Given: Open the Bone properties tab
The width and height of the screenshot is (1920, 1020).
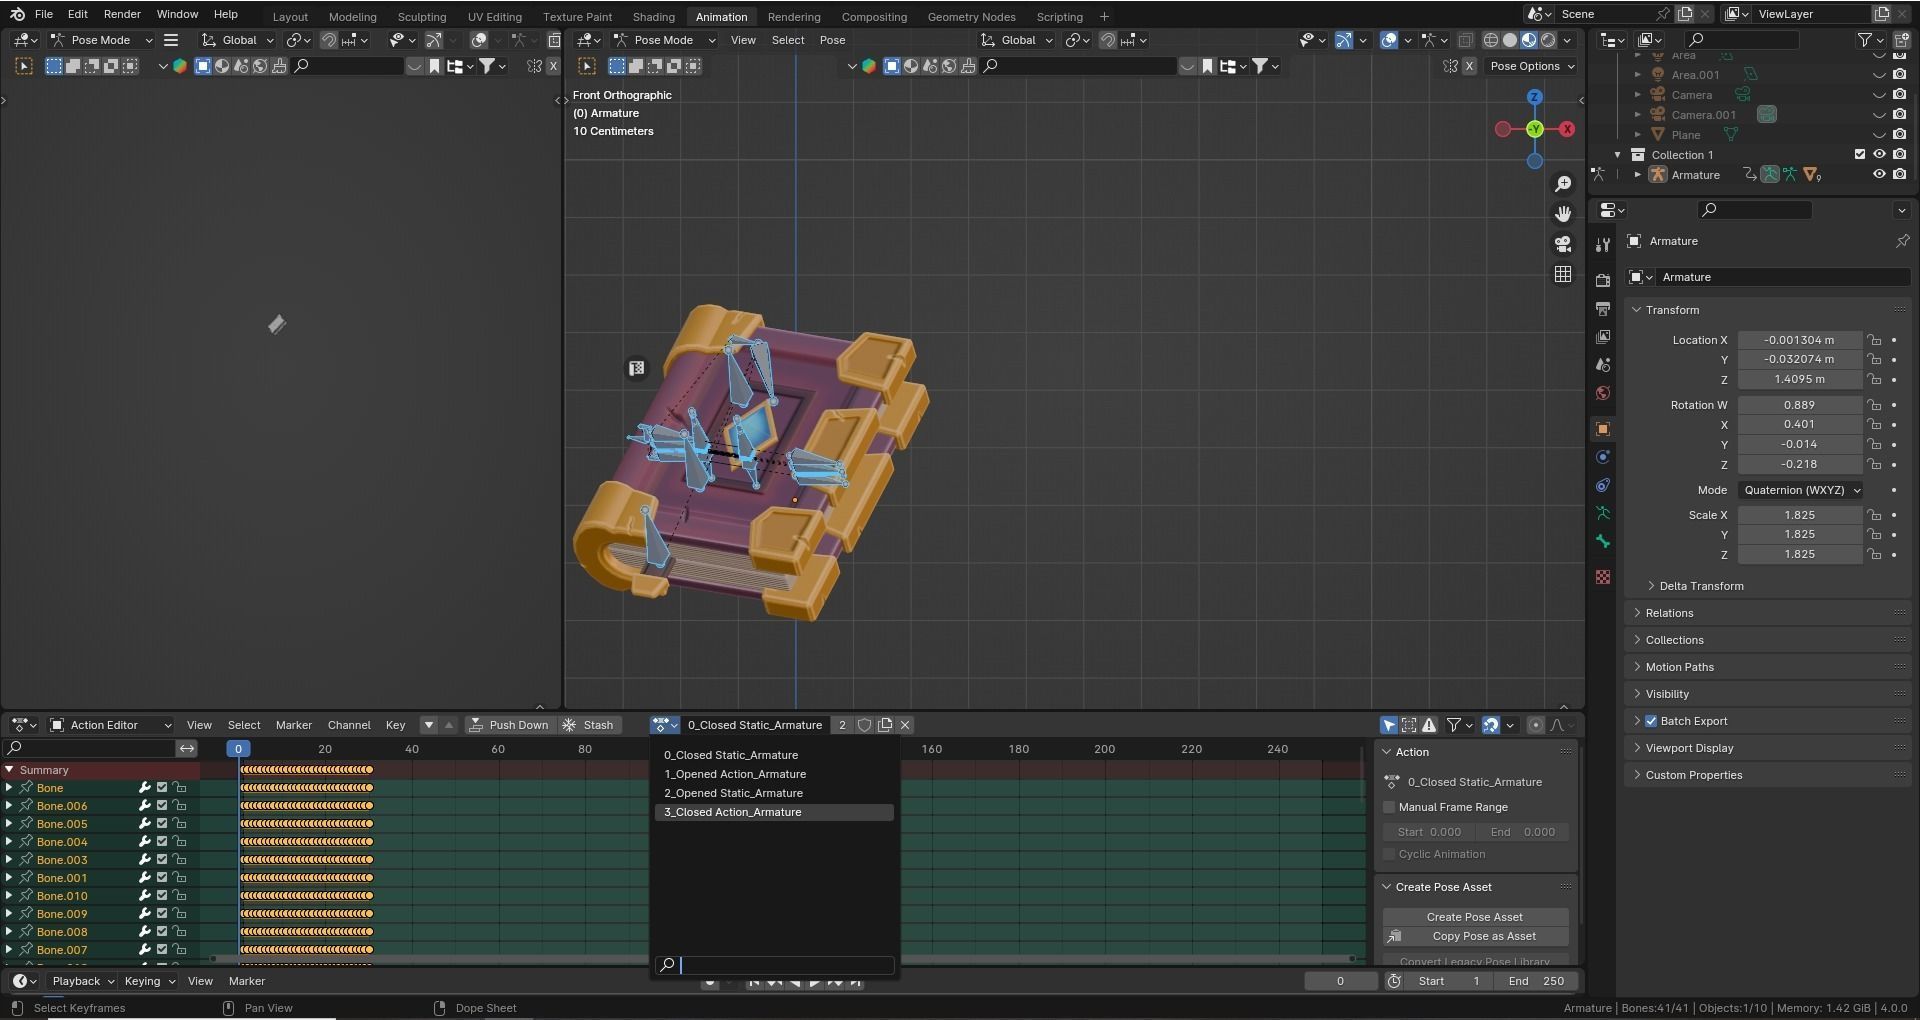Looking at the screenshot, I should 1603,541.
